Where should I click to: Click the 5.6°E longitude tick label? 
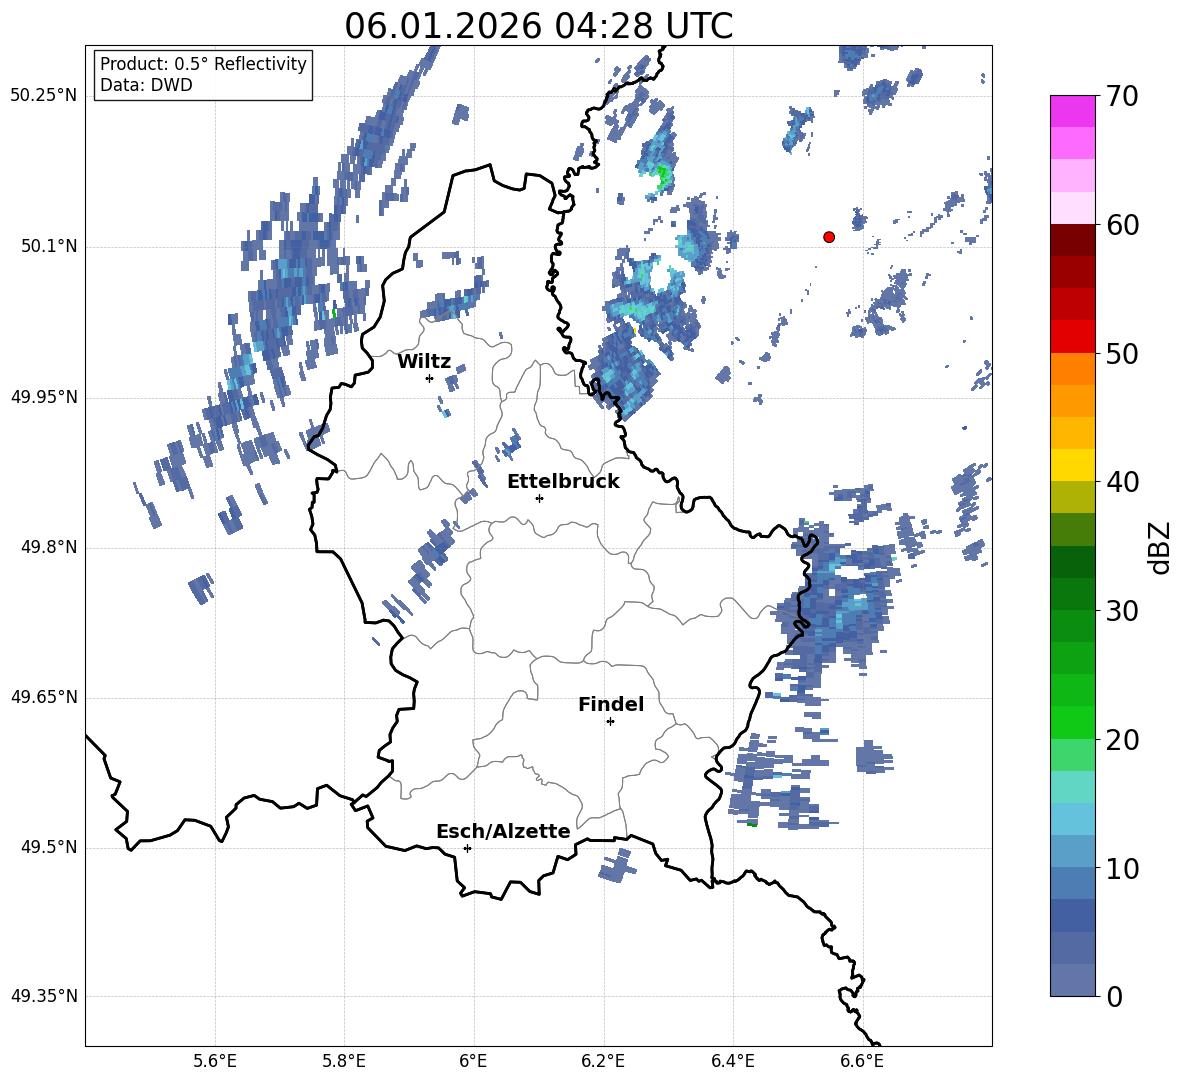[x=215, y=1061]
